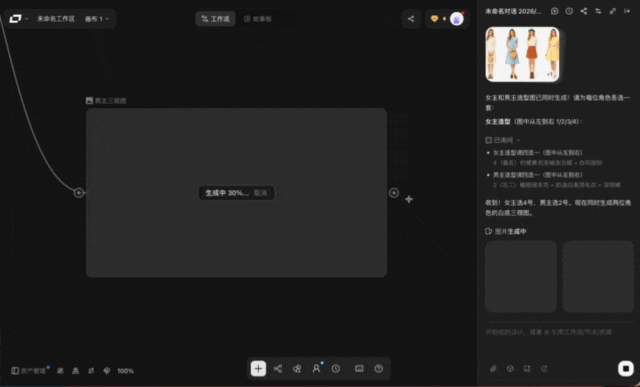The height and width of the screenshot is (387, 640).
Task: Open the gold credits badge
Action: tap(435, 19)
